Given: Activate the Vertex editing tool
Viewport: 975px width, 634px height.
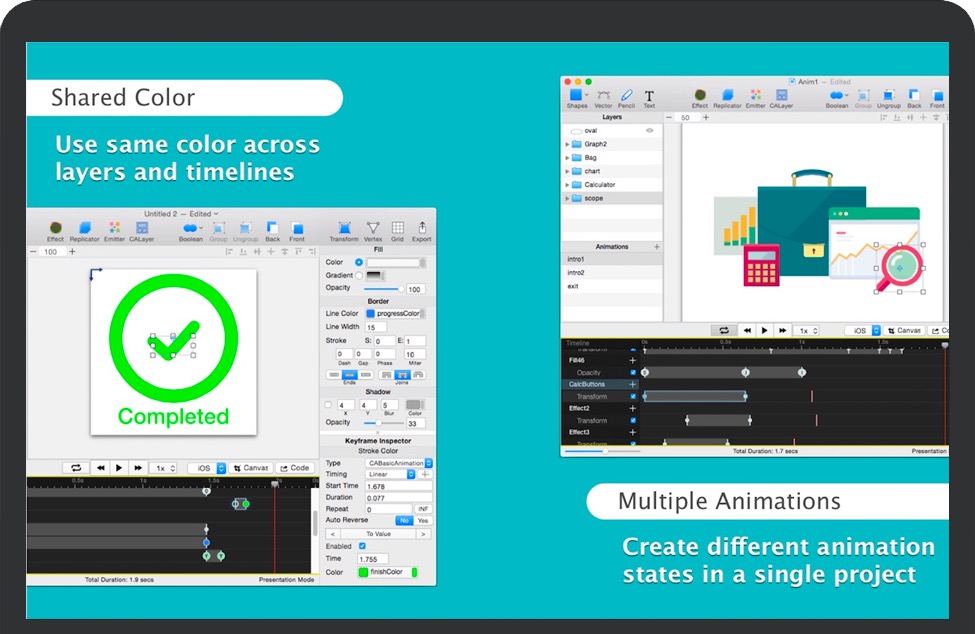Looking at the screenshot, I should 373,230.
